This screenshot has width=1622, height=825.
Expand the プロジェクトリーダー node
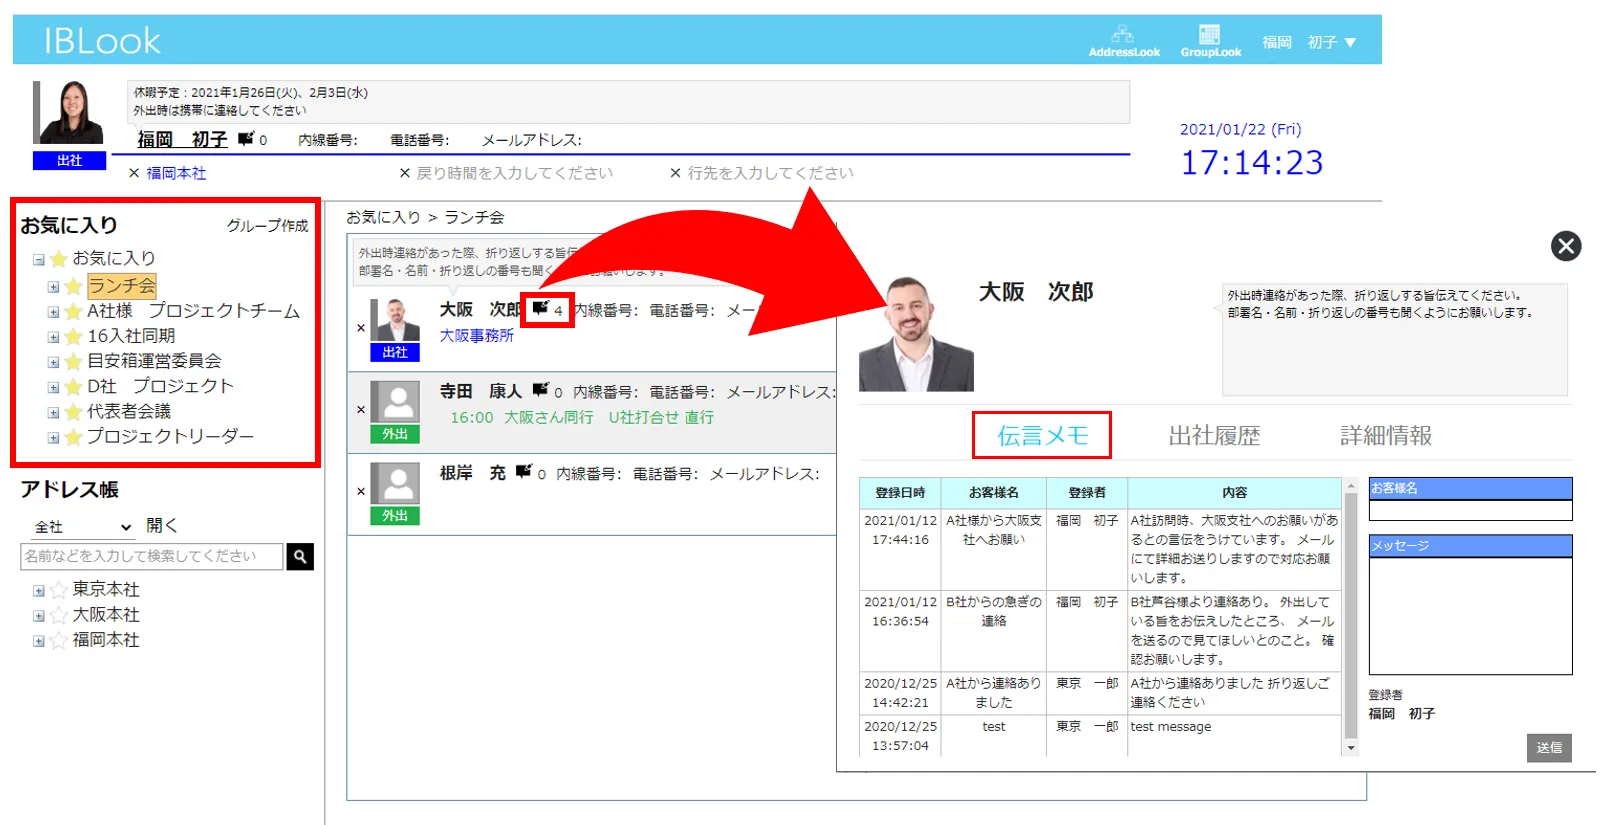(53, 437)
